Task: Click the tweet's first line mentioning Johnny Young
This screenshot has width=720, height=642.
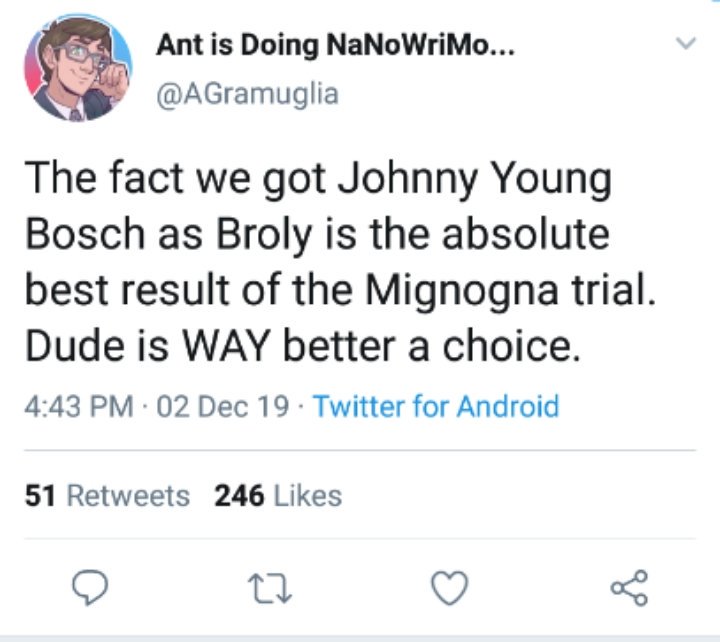Action: click(x=318, y=180)
